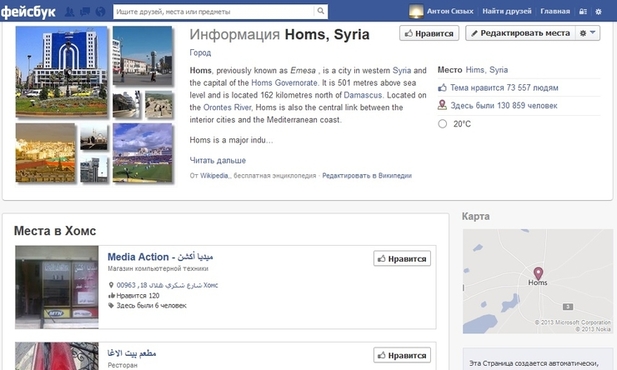Open large blue building photo
Image resolution: width=617 pixels, height=370 pixels.
pos(61,72)
